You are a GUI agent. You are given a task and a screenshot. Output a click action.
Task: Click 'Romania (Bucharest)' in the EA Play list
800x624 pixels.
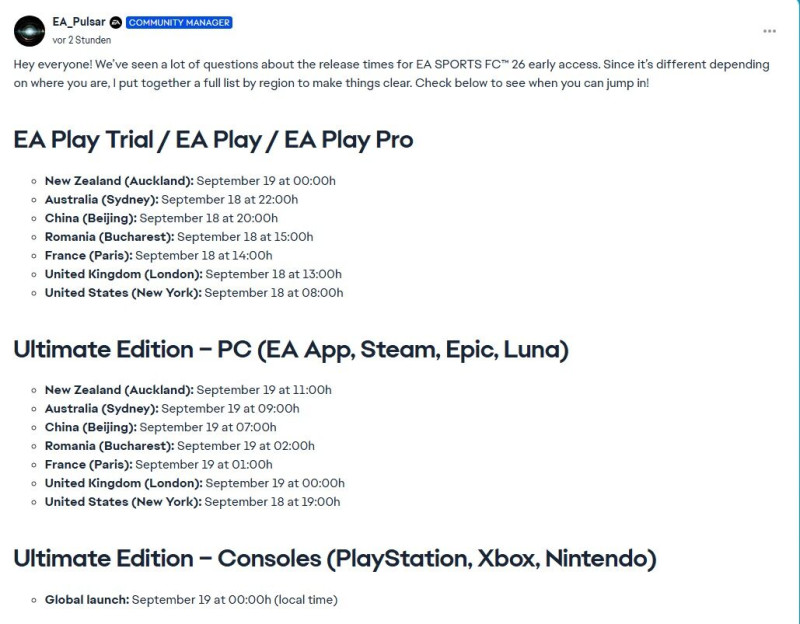click(109, 237)
